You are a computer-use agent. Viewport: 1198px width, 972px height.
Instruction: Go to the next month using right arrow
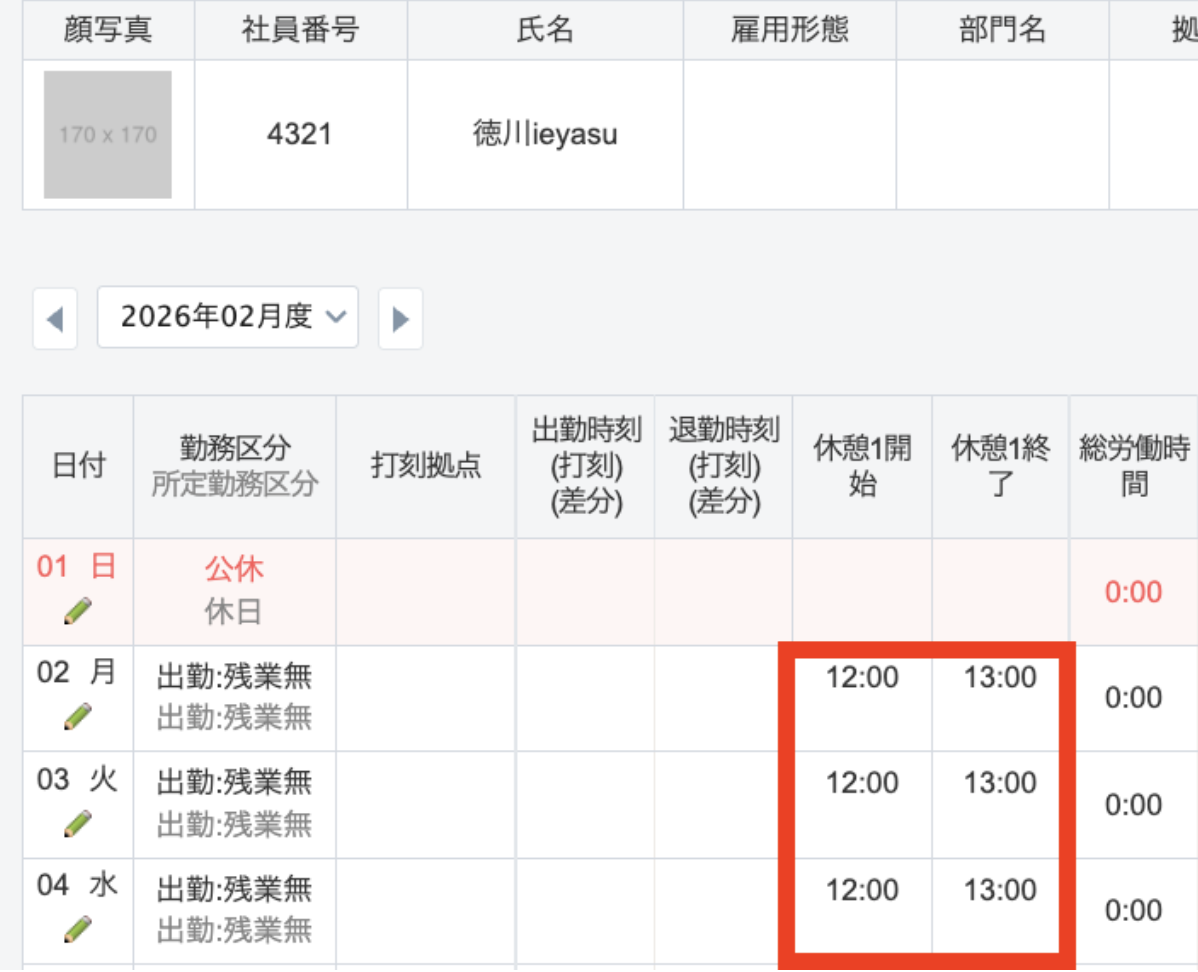point(400,319)
